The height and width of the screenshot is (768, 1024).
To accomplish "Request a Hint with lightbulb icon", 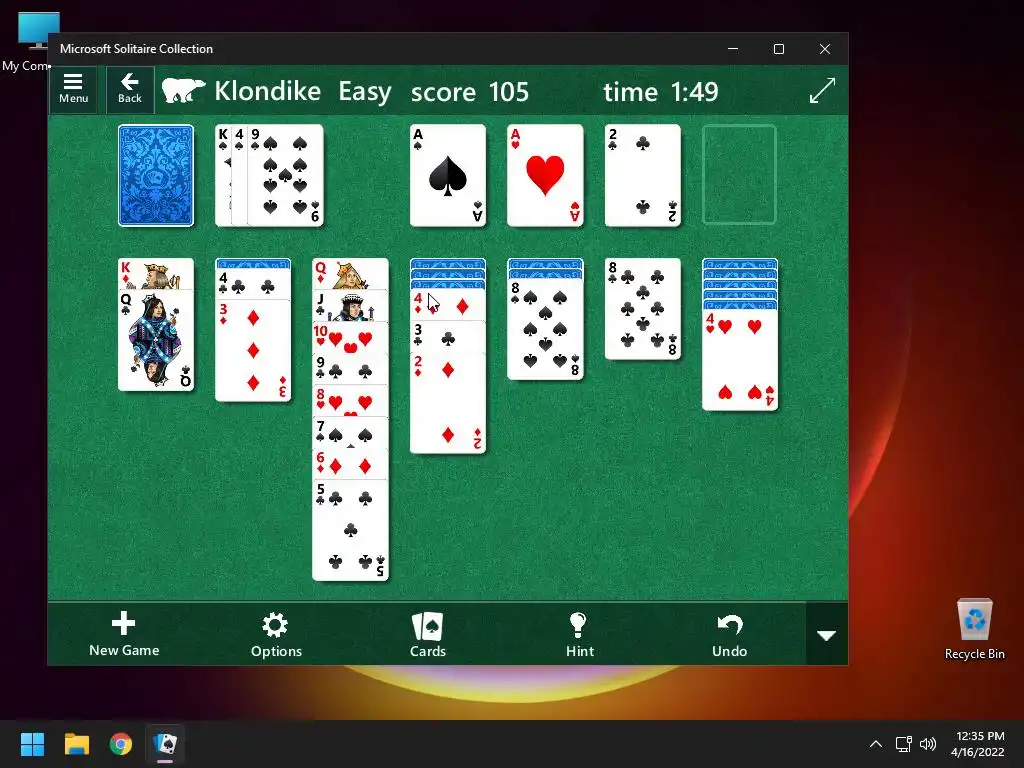I will pyautogui.click(x=579, y=634).
